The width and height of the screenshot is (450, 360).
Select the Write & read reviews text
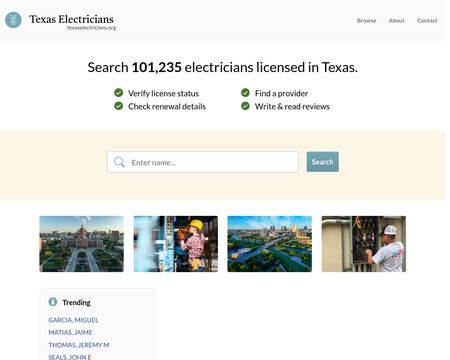click(x=292, y=106)
